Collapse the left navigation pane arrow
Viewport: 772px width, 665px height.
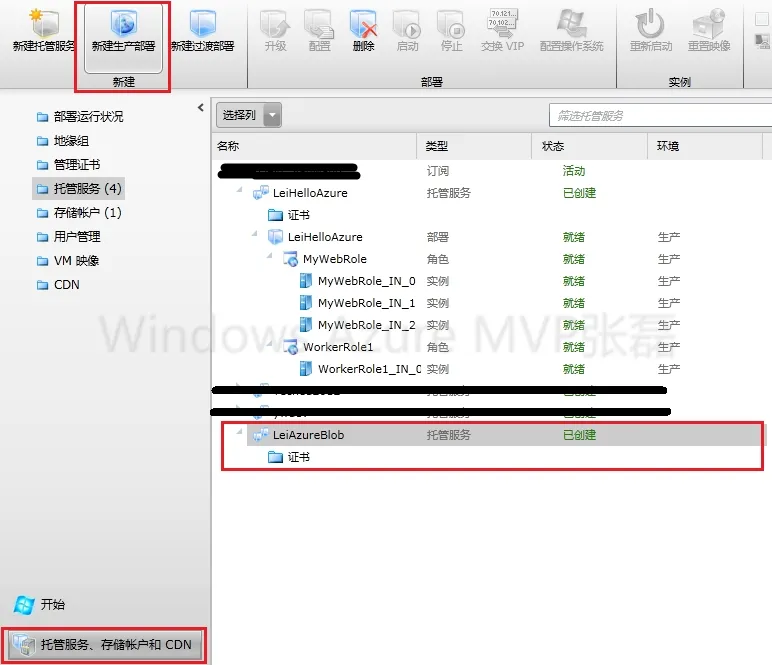pos(200,107)
